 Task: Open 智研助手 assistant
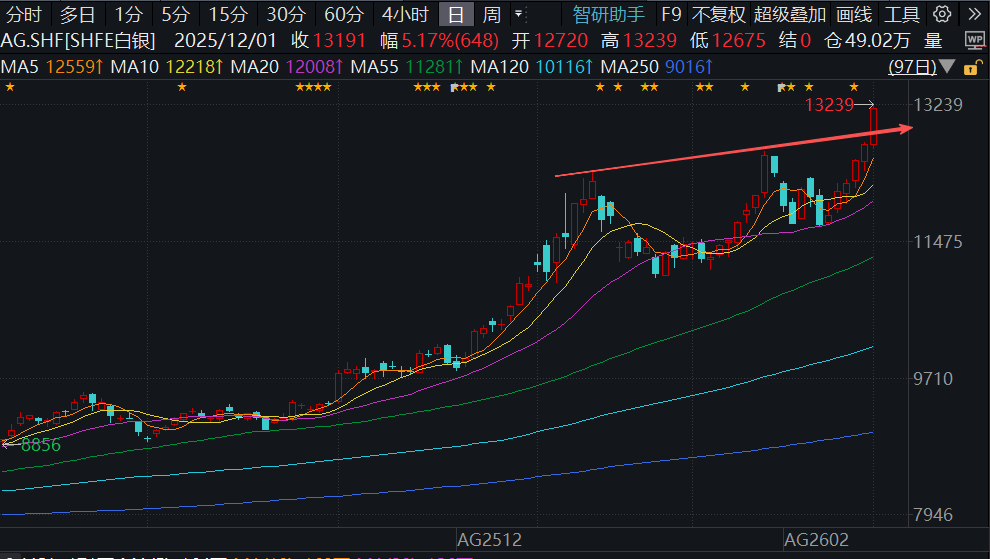coord(609,14)
